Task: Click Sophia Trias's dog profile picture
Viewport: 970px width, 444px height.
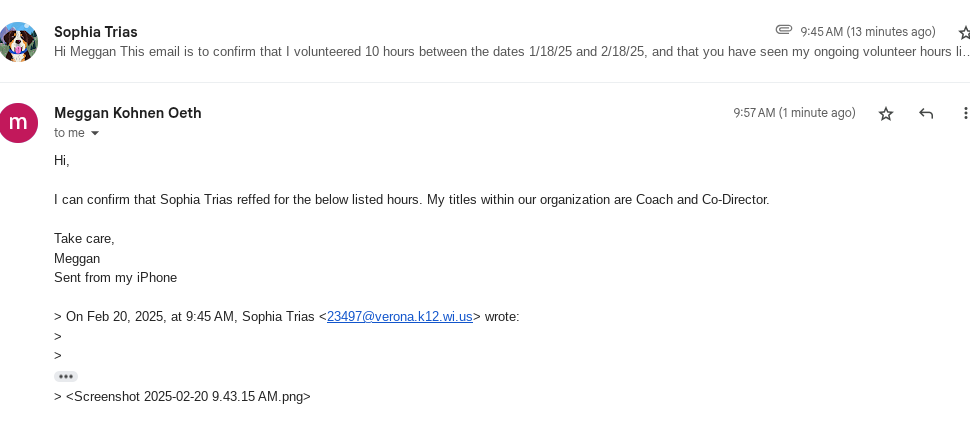Action: point(19,42)
